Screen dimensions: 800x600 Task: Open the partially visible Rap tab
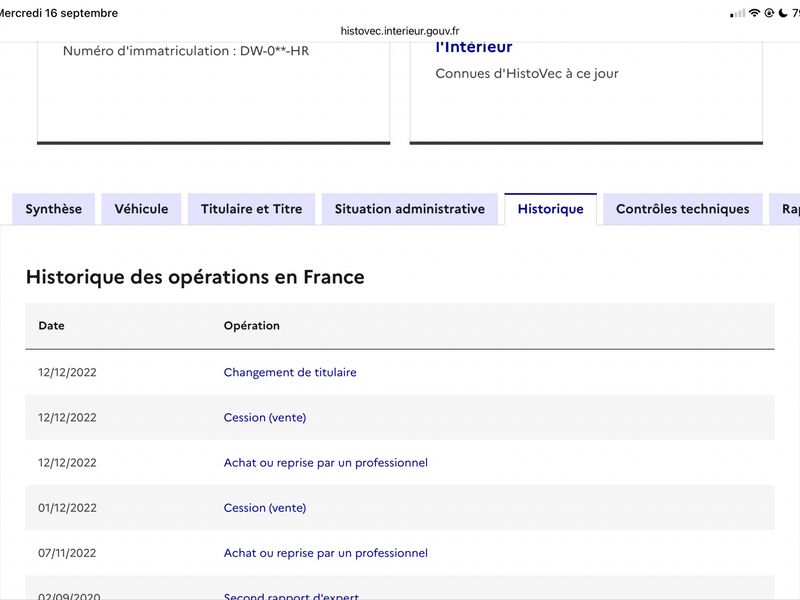click(x=786, y=209)
